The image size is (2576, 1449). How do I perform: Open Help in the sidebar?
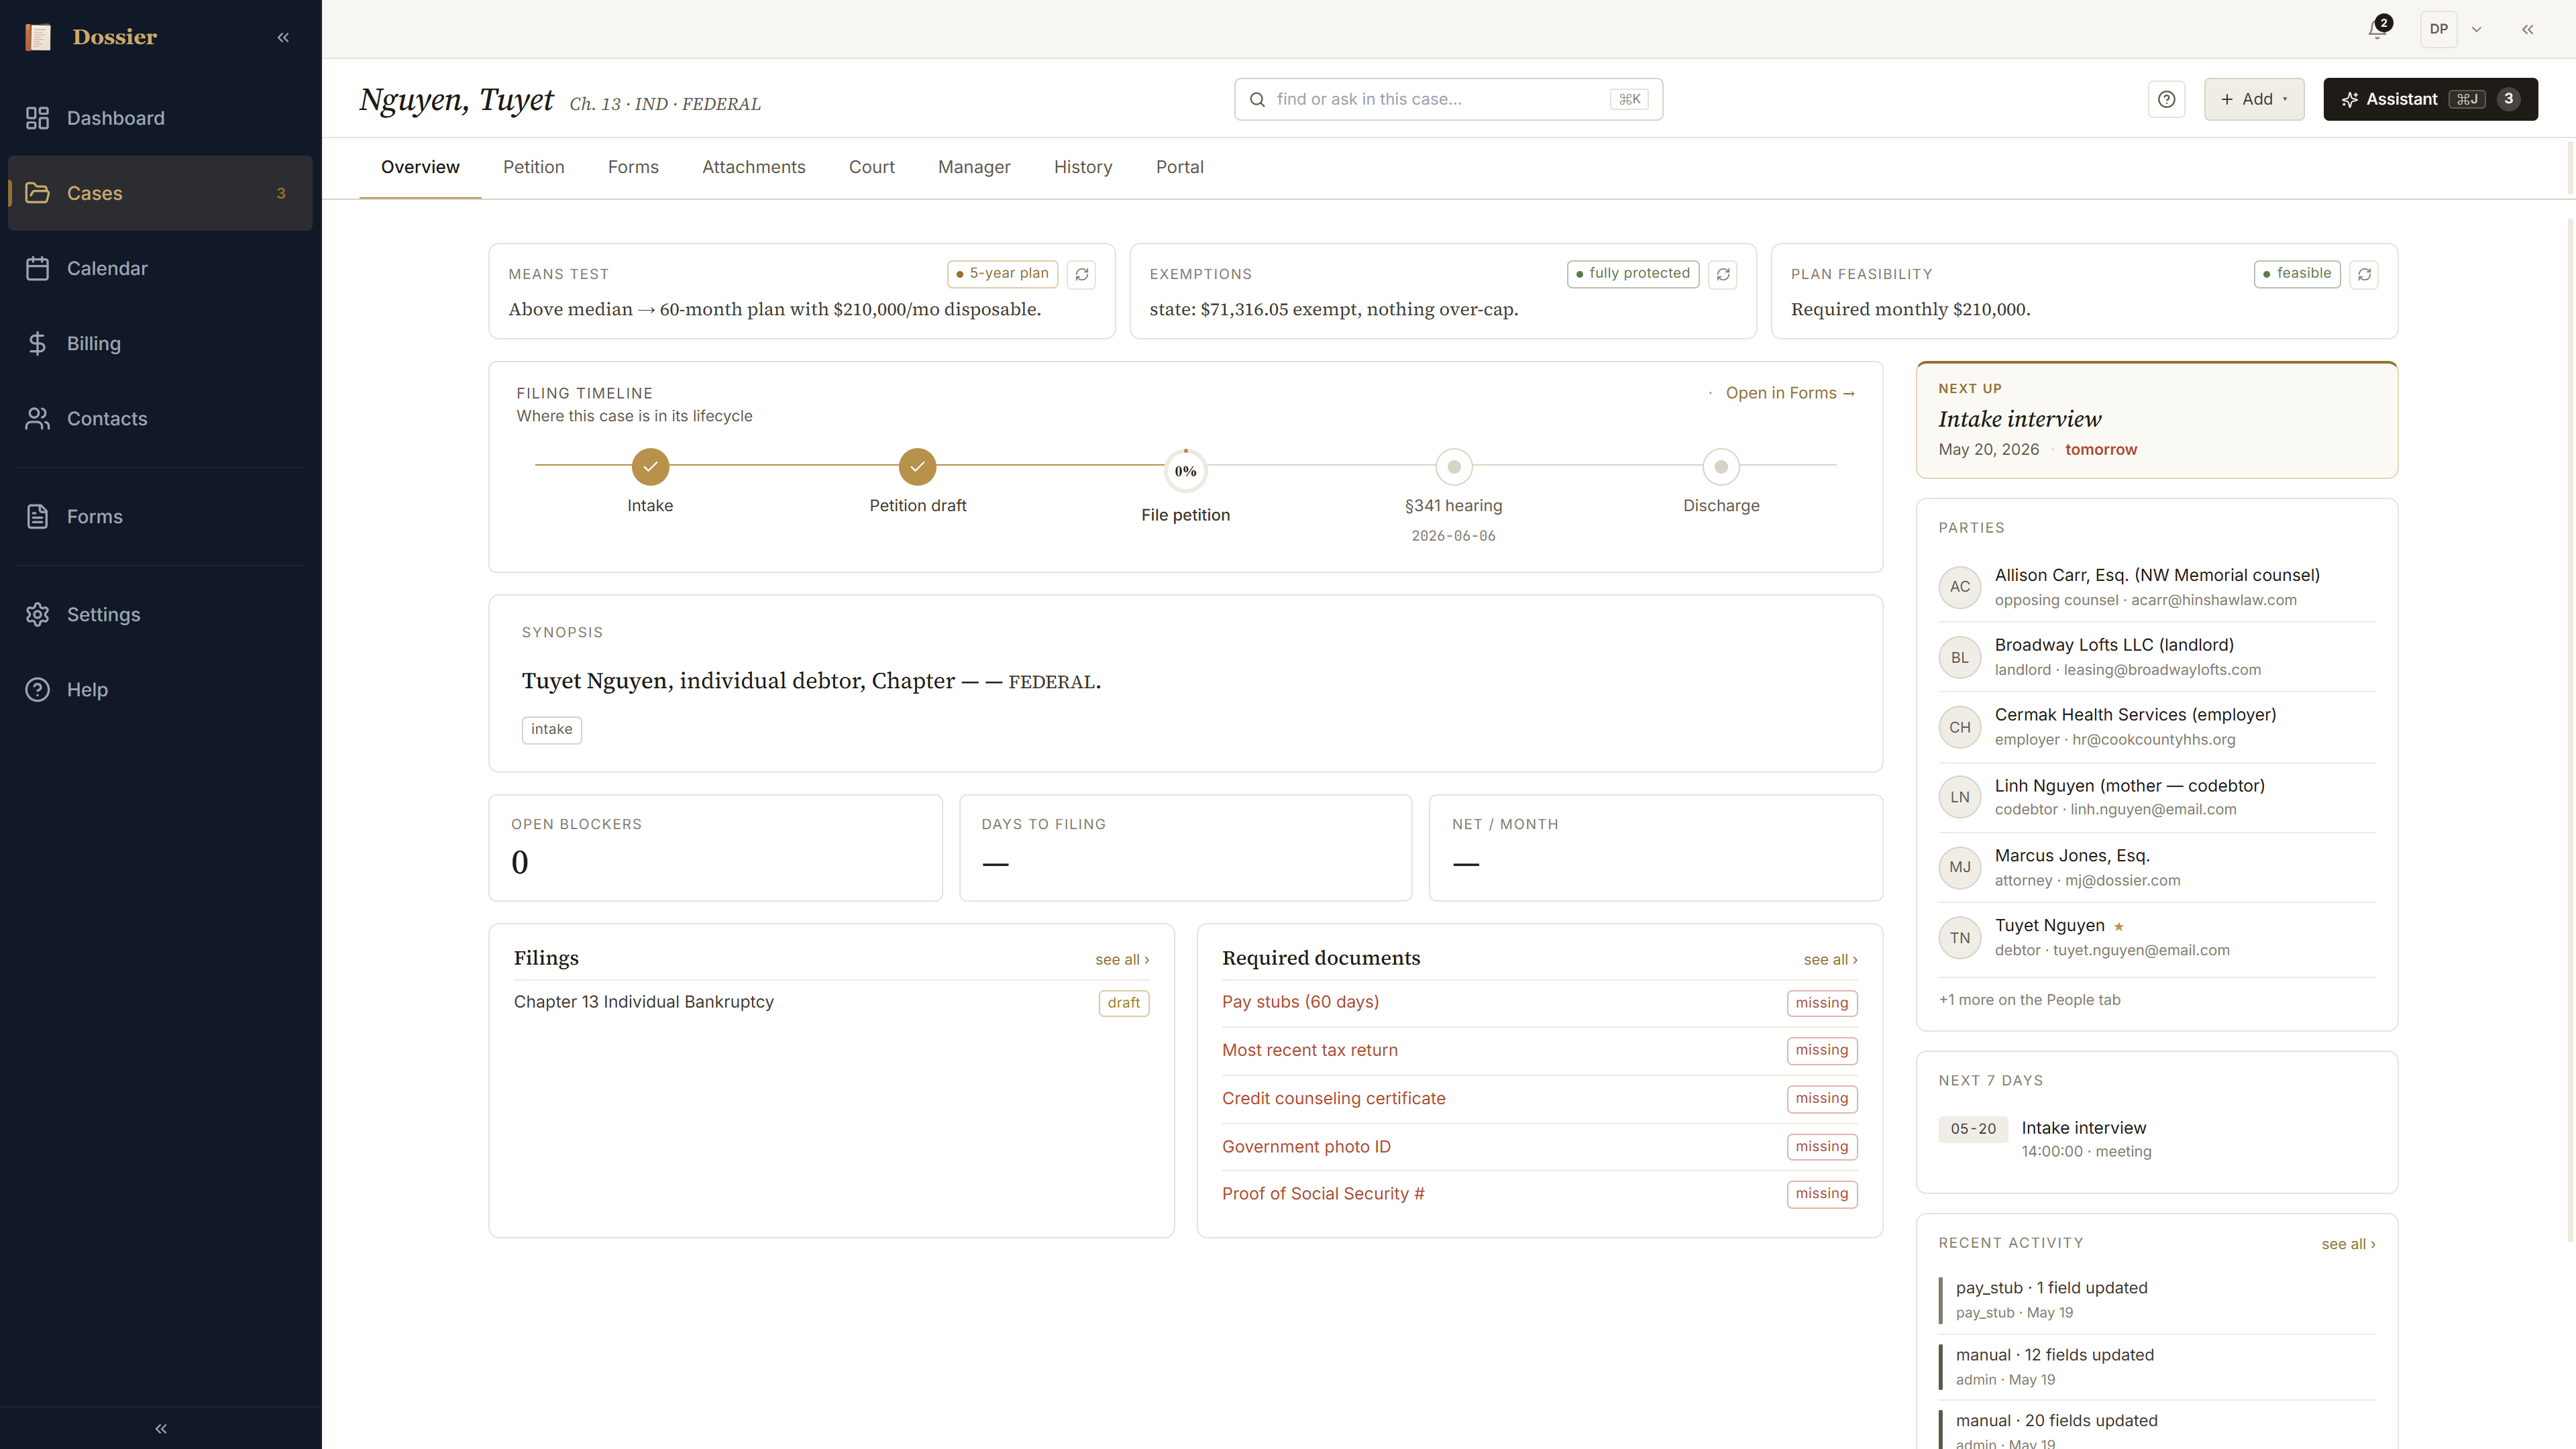coord(160,689)
